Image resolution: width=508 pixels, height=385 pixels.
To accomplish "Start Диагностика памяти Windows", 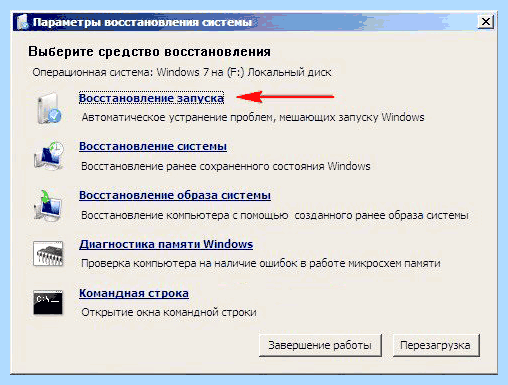I will click(166, 244).
